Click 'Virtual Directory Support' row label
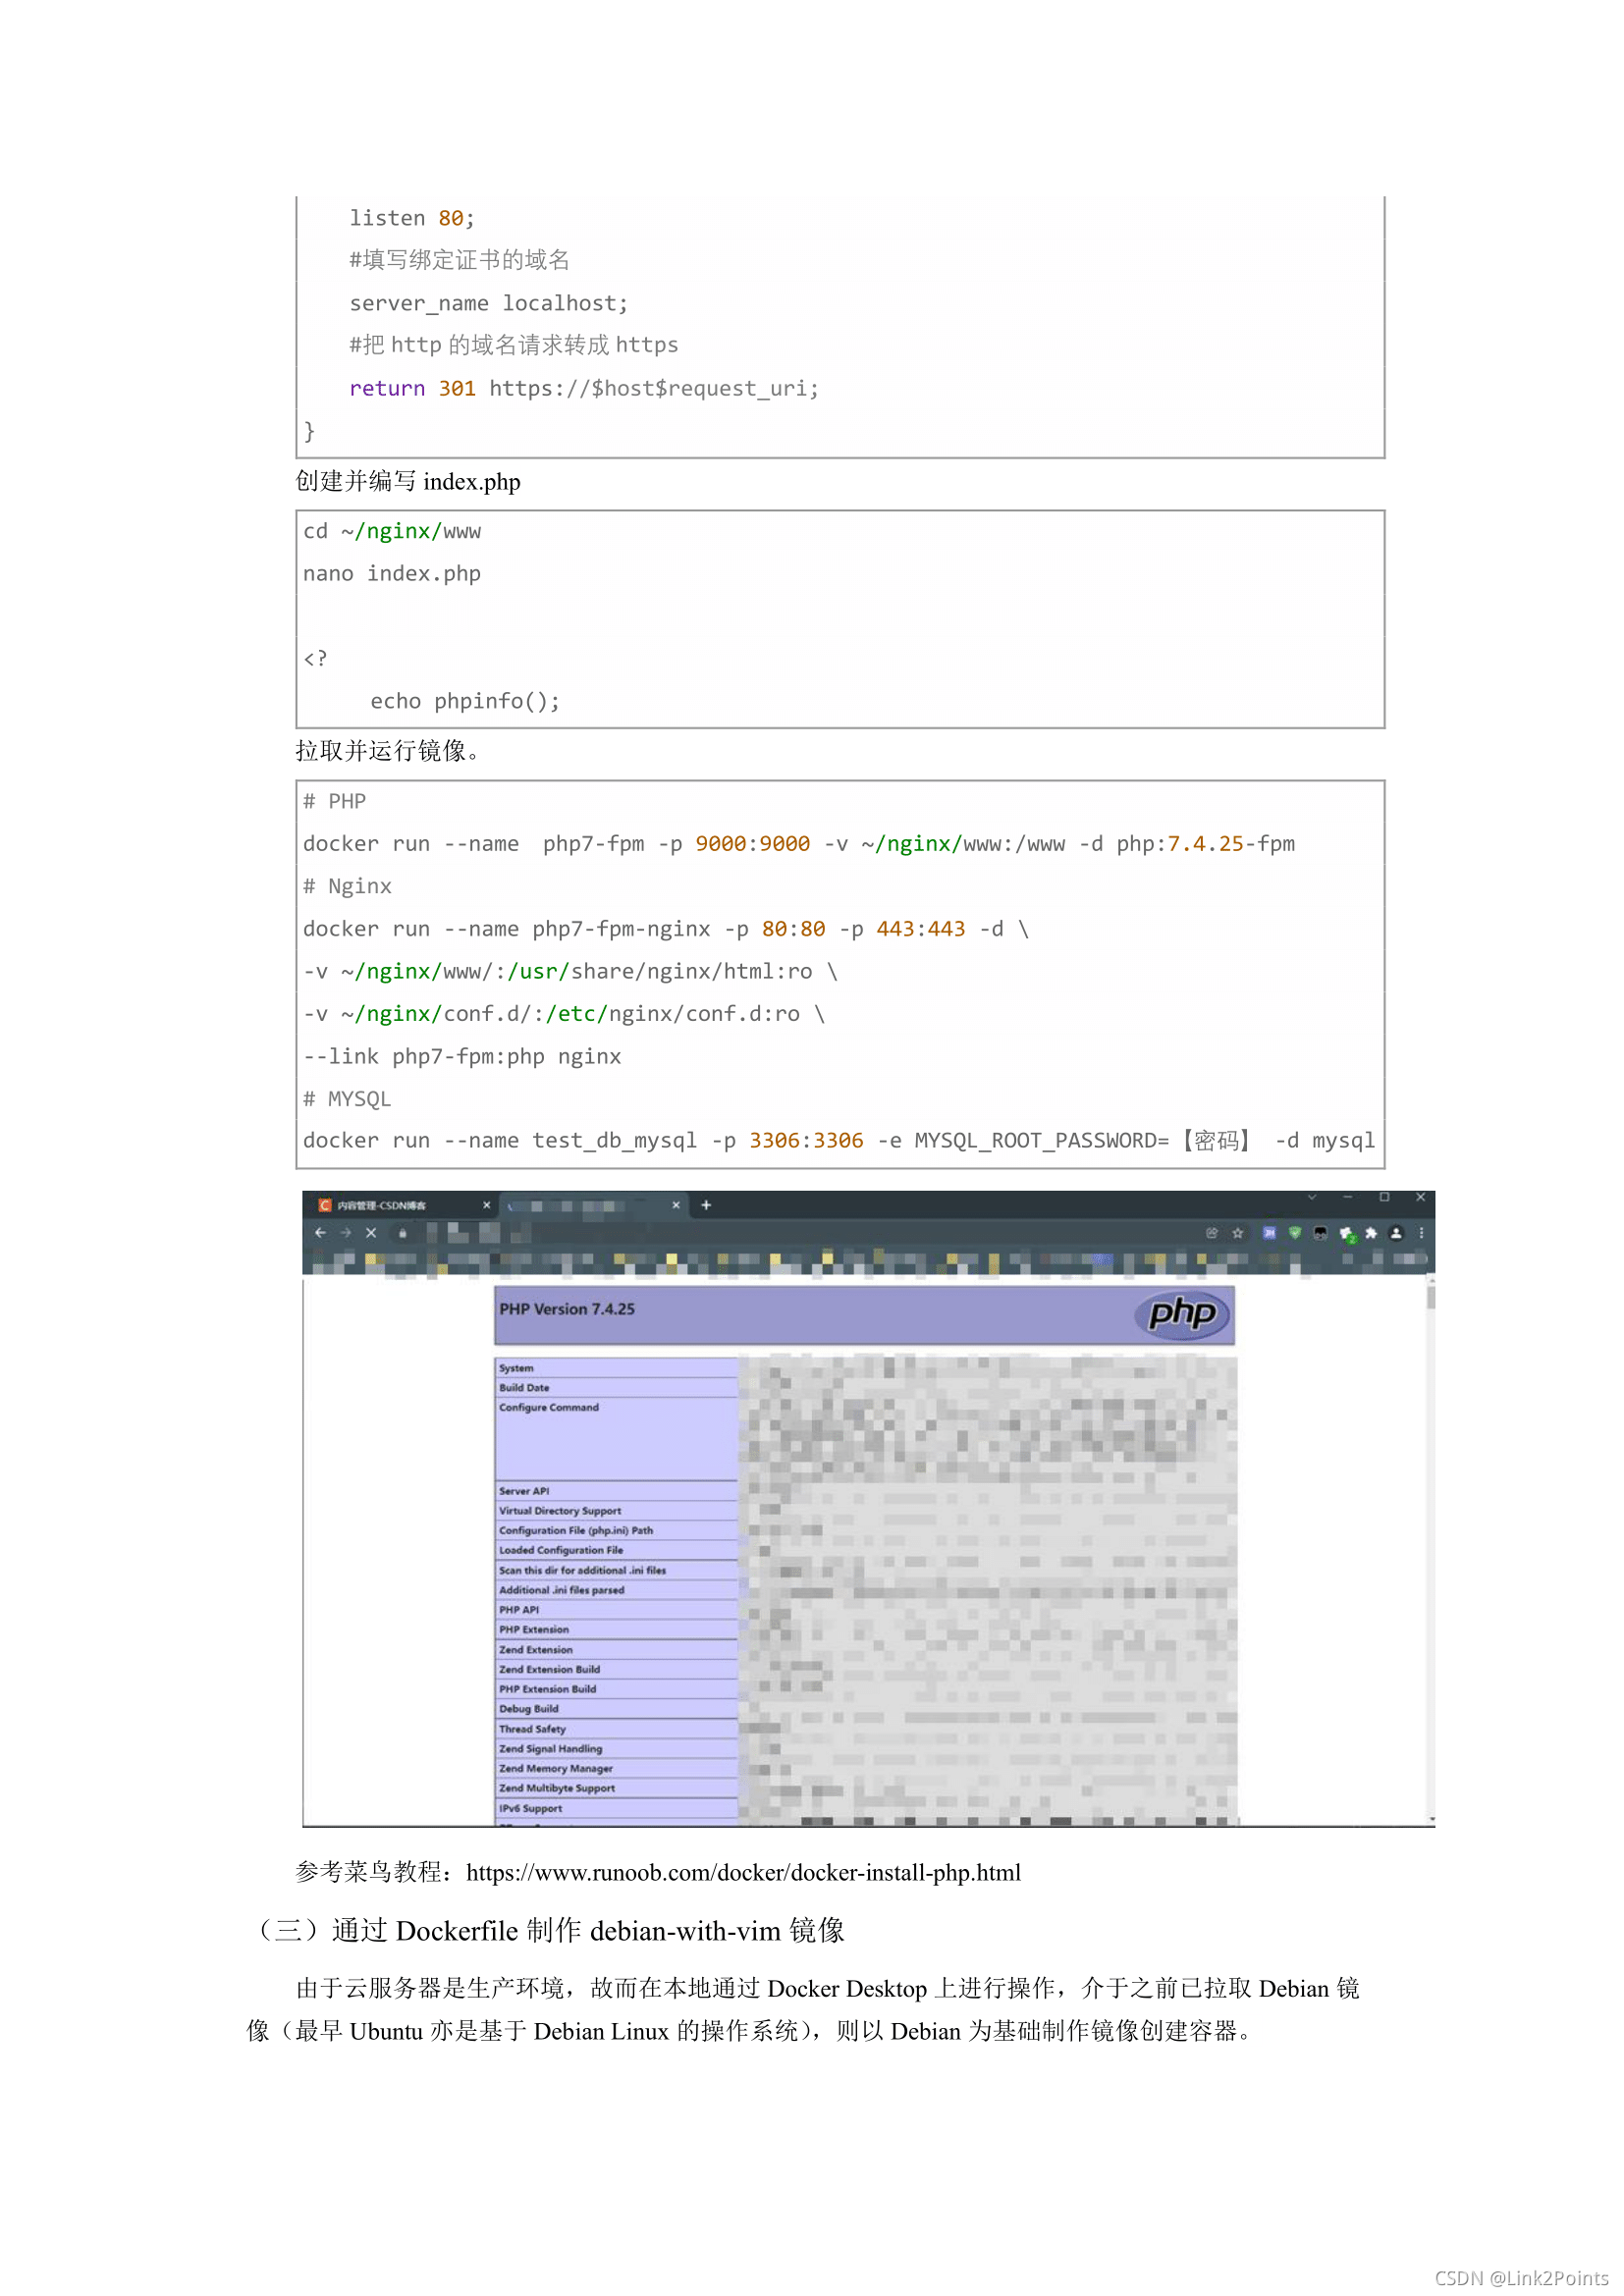This screenshot has height=2296, width=1624. pyautogui.click(x=560, y=1511)
